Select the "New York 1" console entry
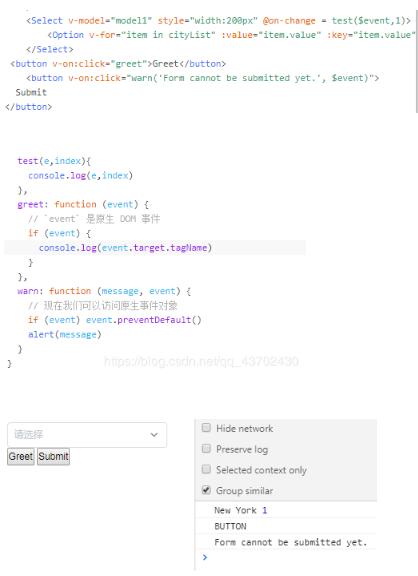Viewport: 418px width, 576px height. click(241, 510)
